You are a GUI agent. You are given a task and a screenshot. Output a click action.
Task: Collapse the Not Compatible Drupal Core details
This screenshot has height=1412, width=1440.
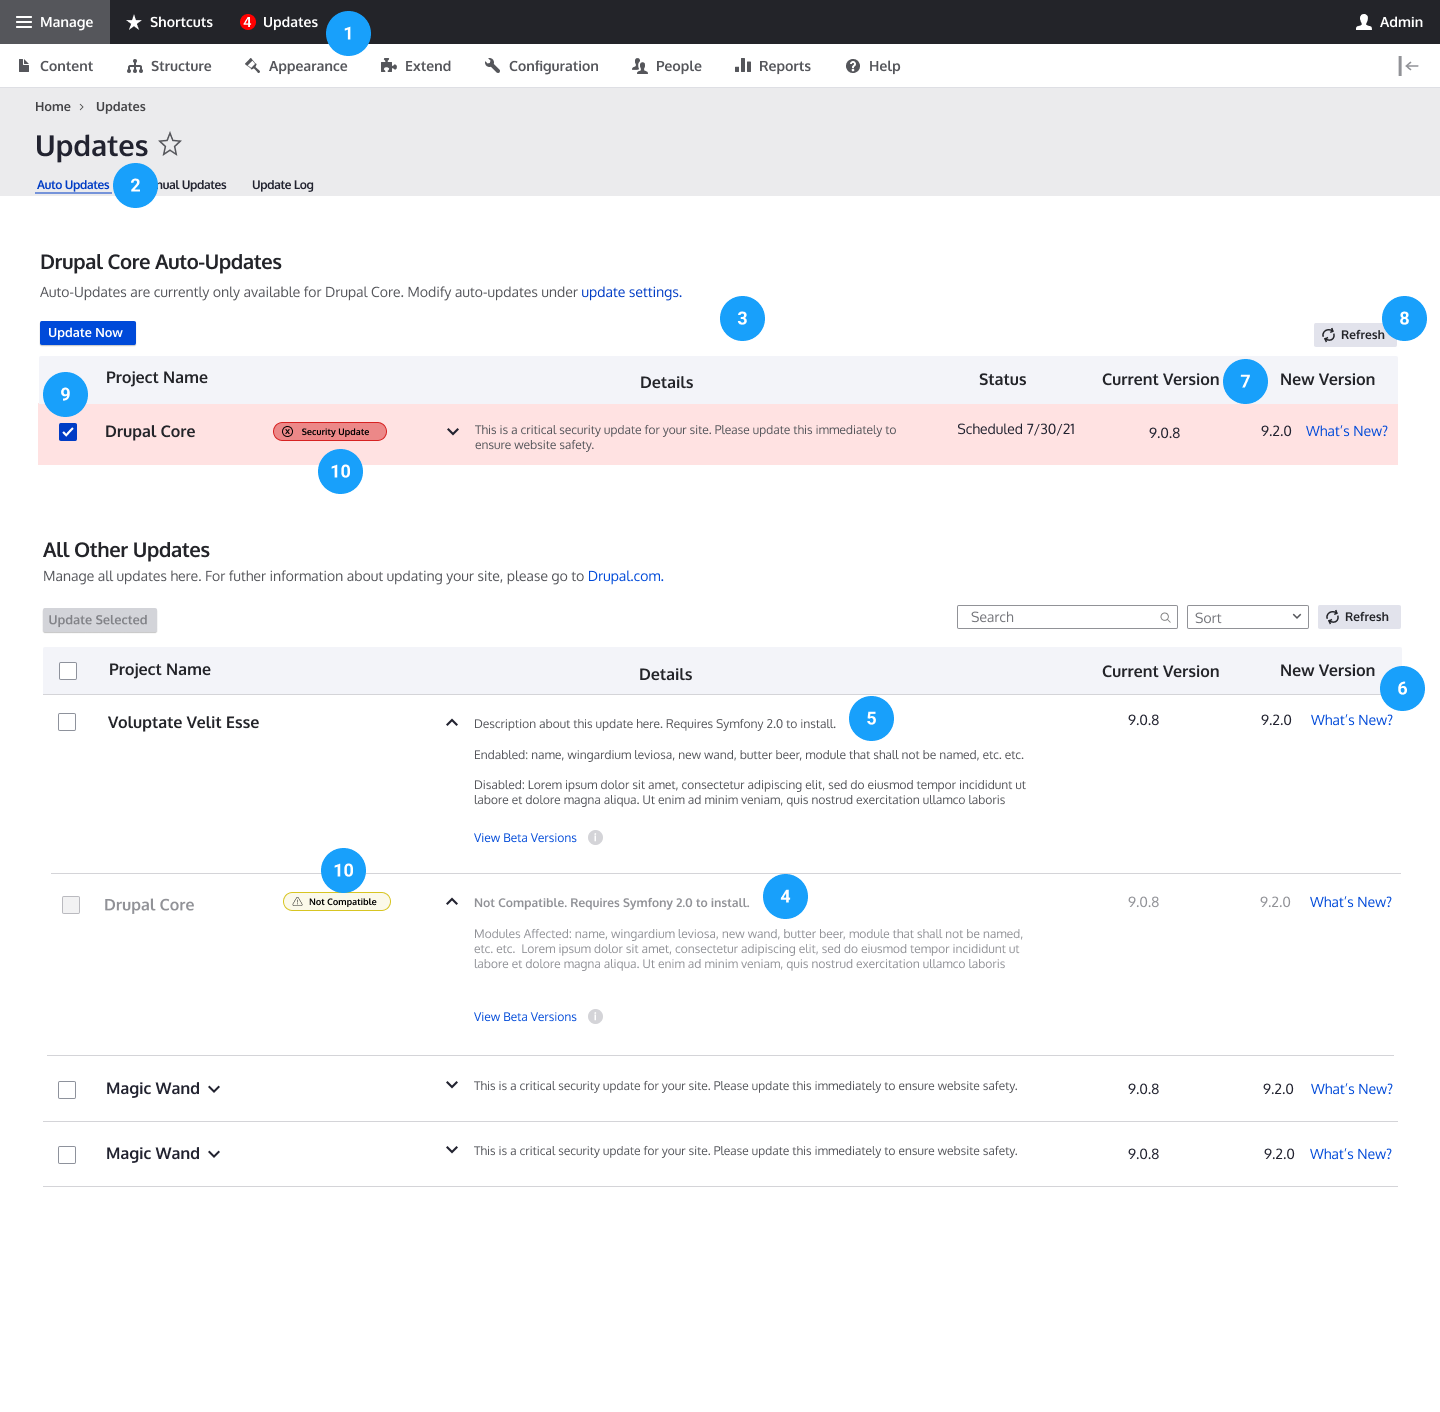452,902
